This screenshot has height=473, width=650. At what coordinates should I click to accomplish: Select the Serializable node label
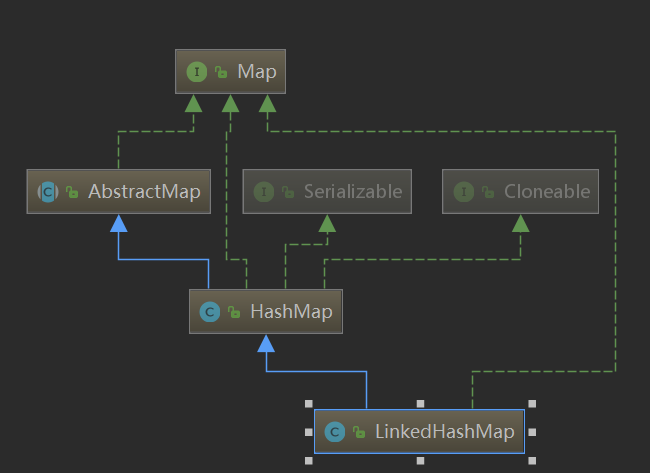tap(353, 192)
